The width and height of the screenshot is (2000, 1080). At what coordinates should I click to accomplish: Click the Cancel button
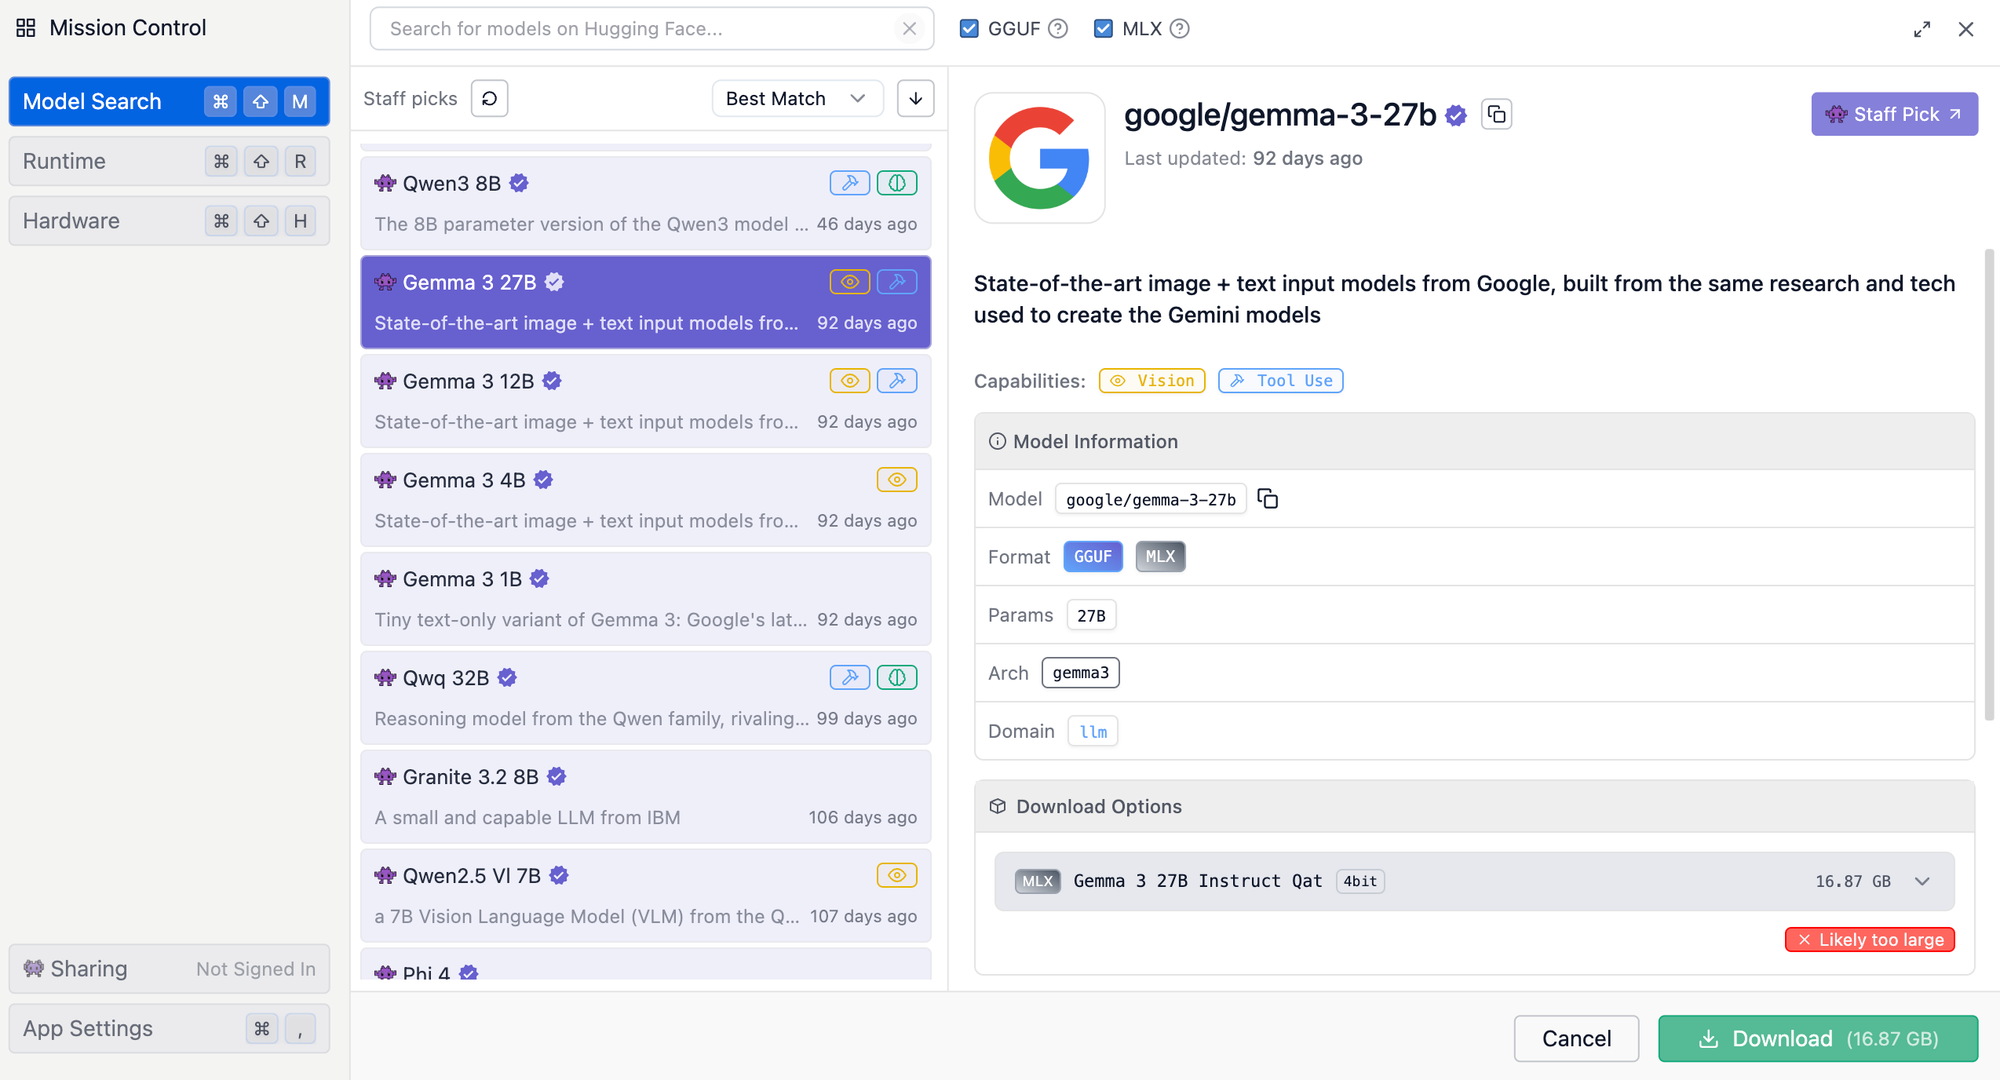(1576, 1038)
